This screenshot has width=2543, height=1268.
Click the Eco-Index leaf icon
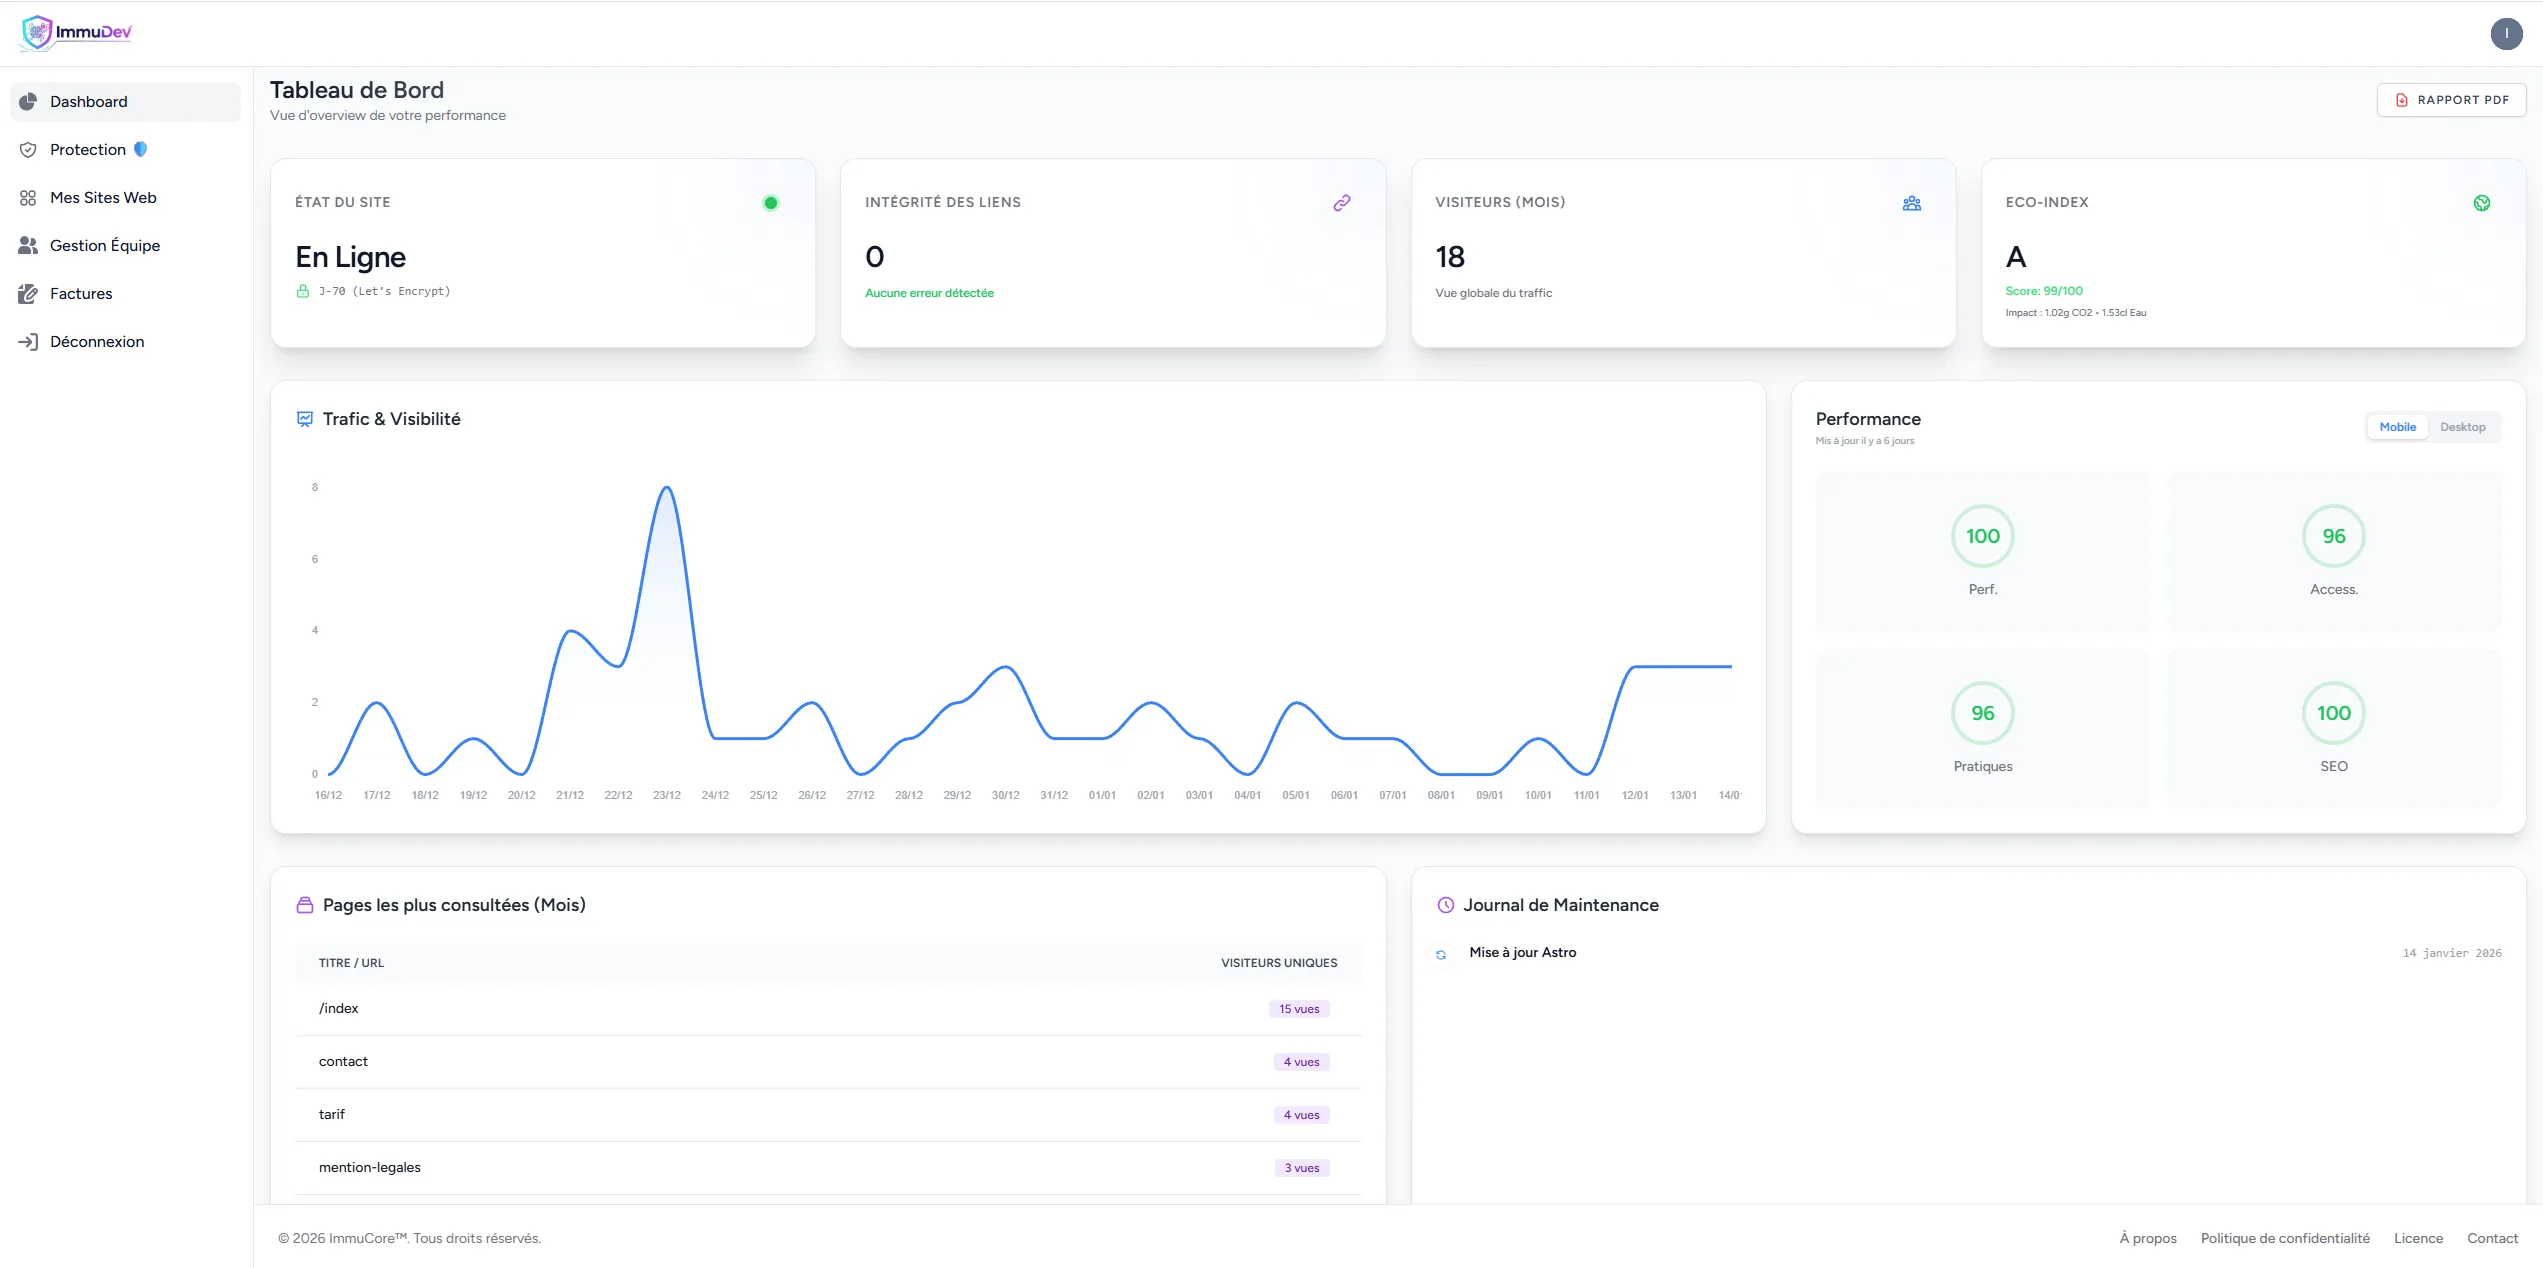[2483, 203]
